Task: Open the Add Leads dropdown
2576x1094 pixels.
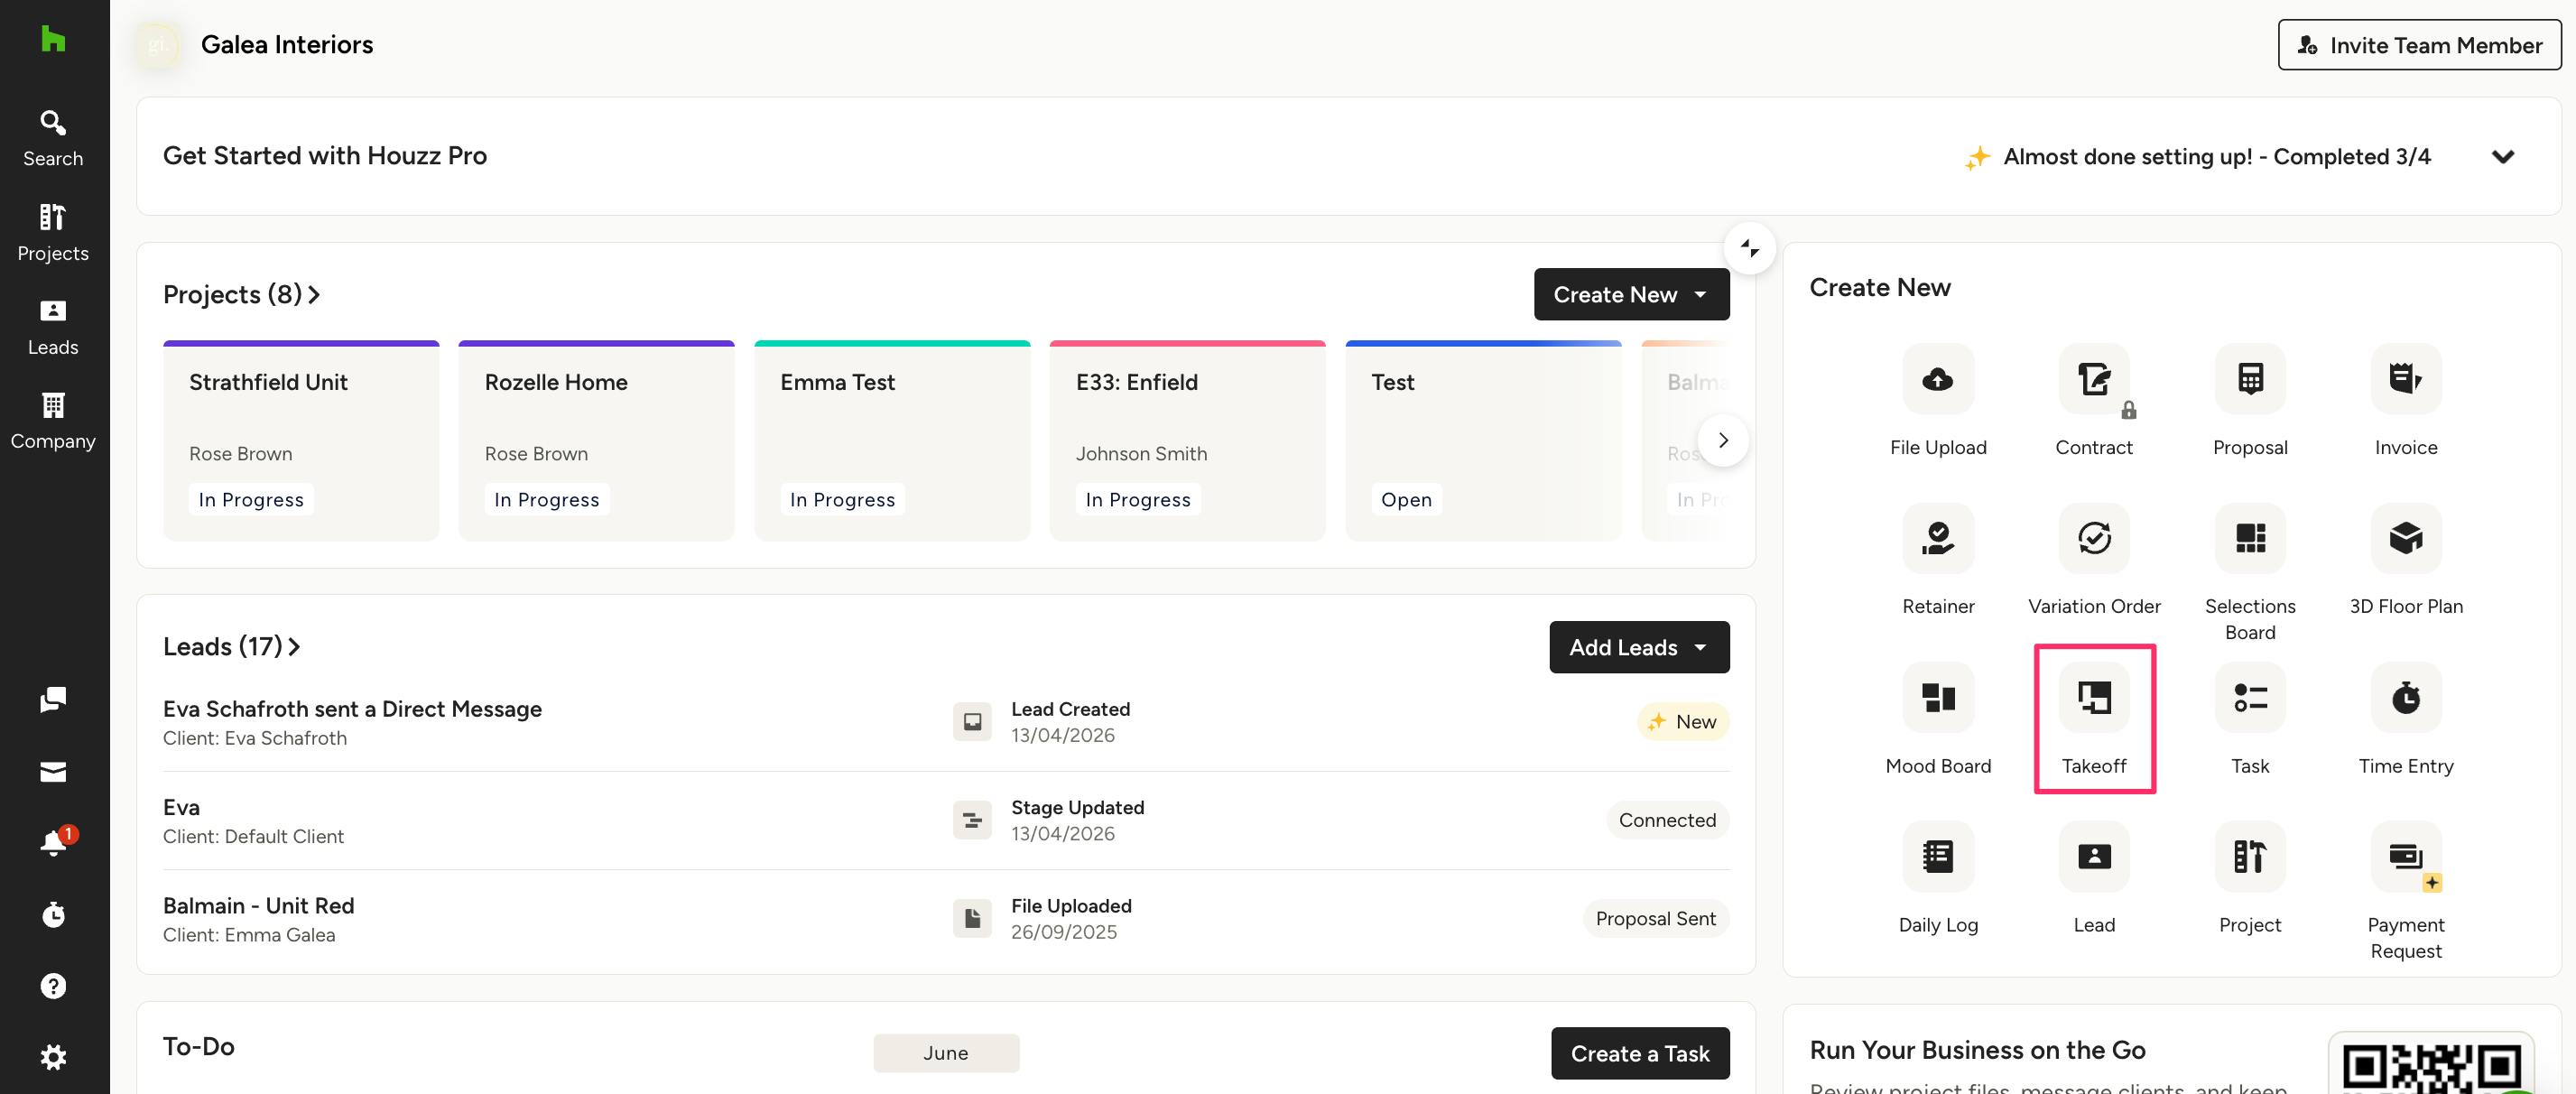Action: pyautogui.click(x=1639, y=647)
